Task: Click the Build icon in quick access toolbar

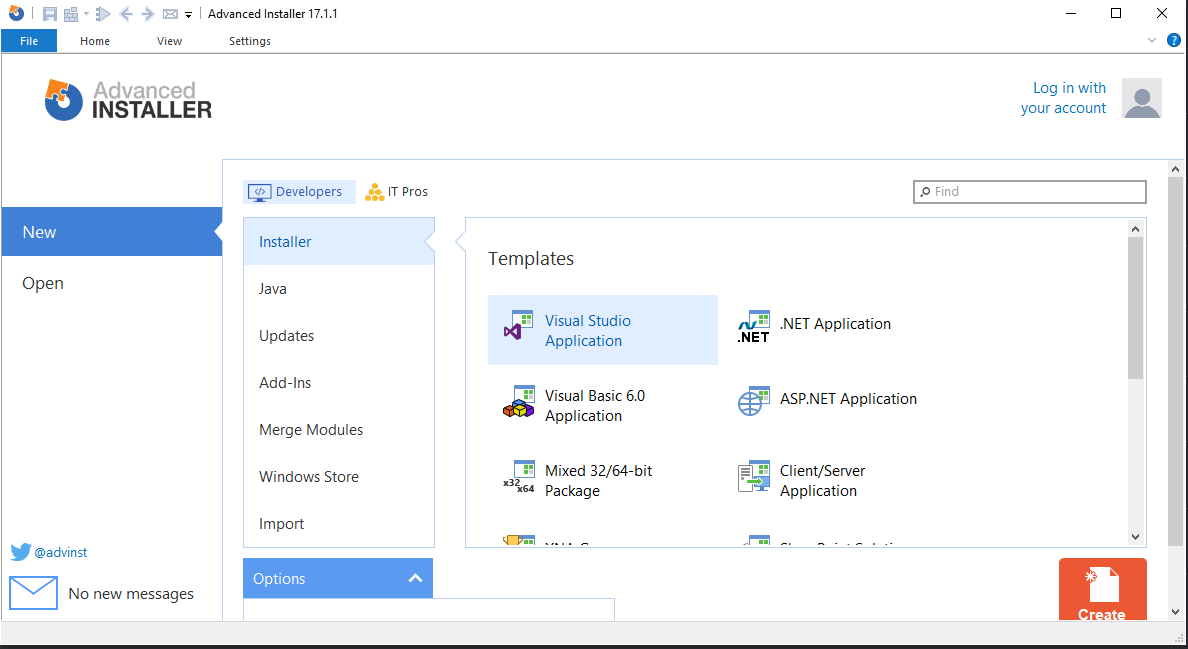Action: pos(71,14)
